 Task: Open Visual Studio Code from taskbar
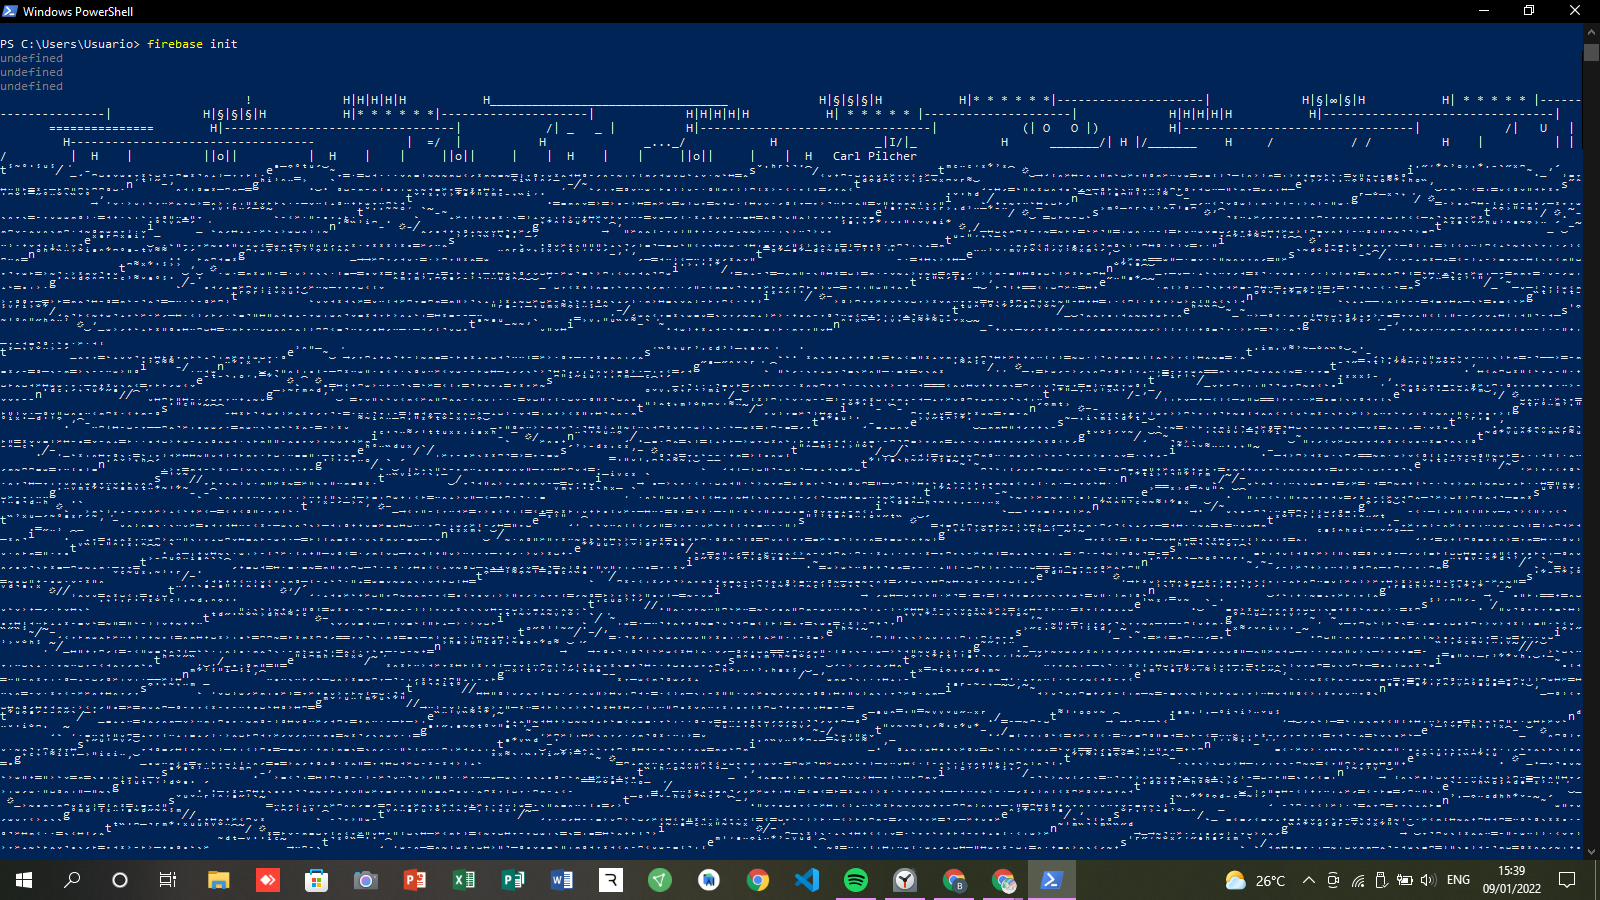[x=807, y=880]
